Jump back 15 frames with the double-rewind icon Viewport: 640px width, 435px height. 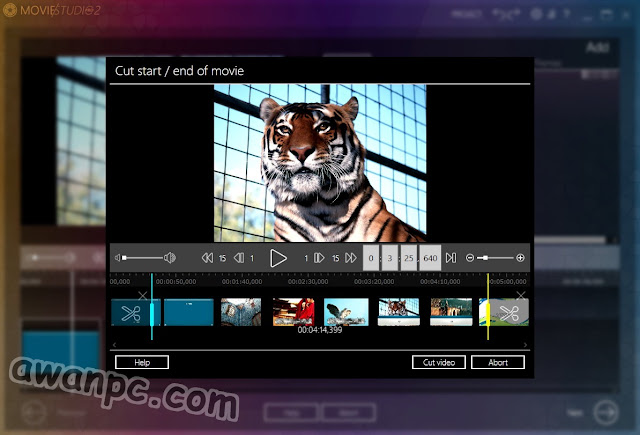(207, 258)
